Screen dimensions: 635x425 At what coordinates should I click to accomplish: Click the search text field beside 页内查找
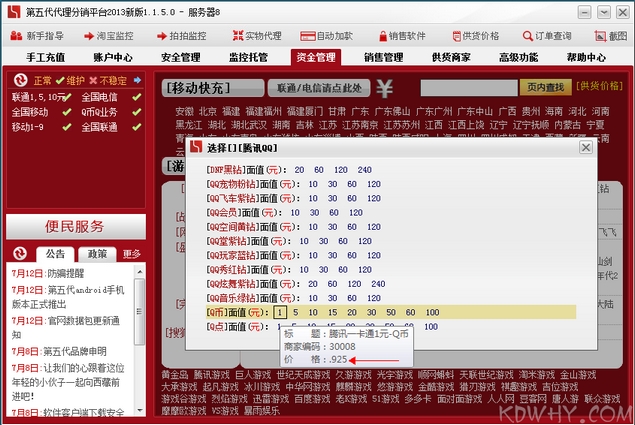click(x=470, y=88)
